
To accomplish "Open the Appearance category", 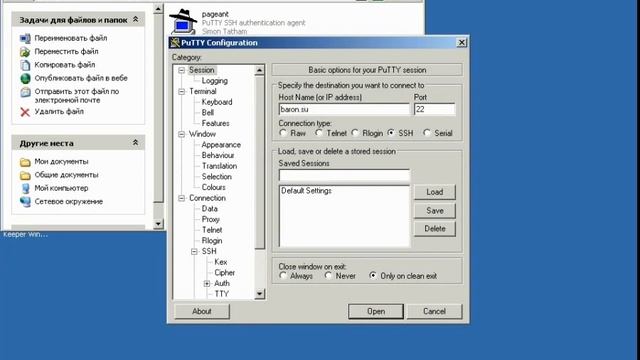I will [x=221, y=145].
